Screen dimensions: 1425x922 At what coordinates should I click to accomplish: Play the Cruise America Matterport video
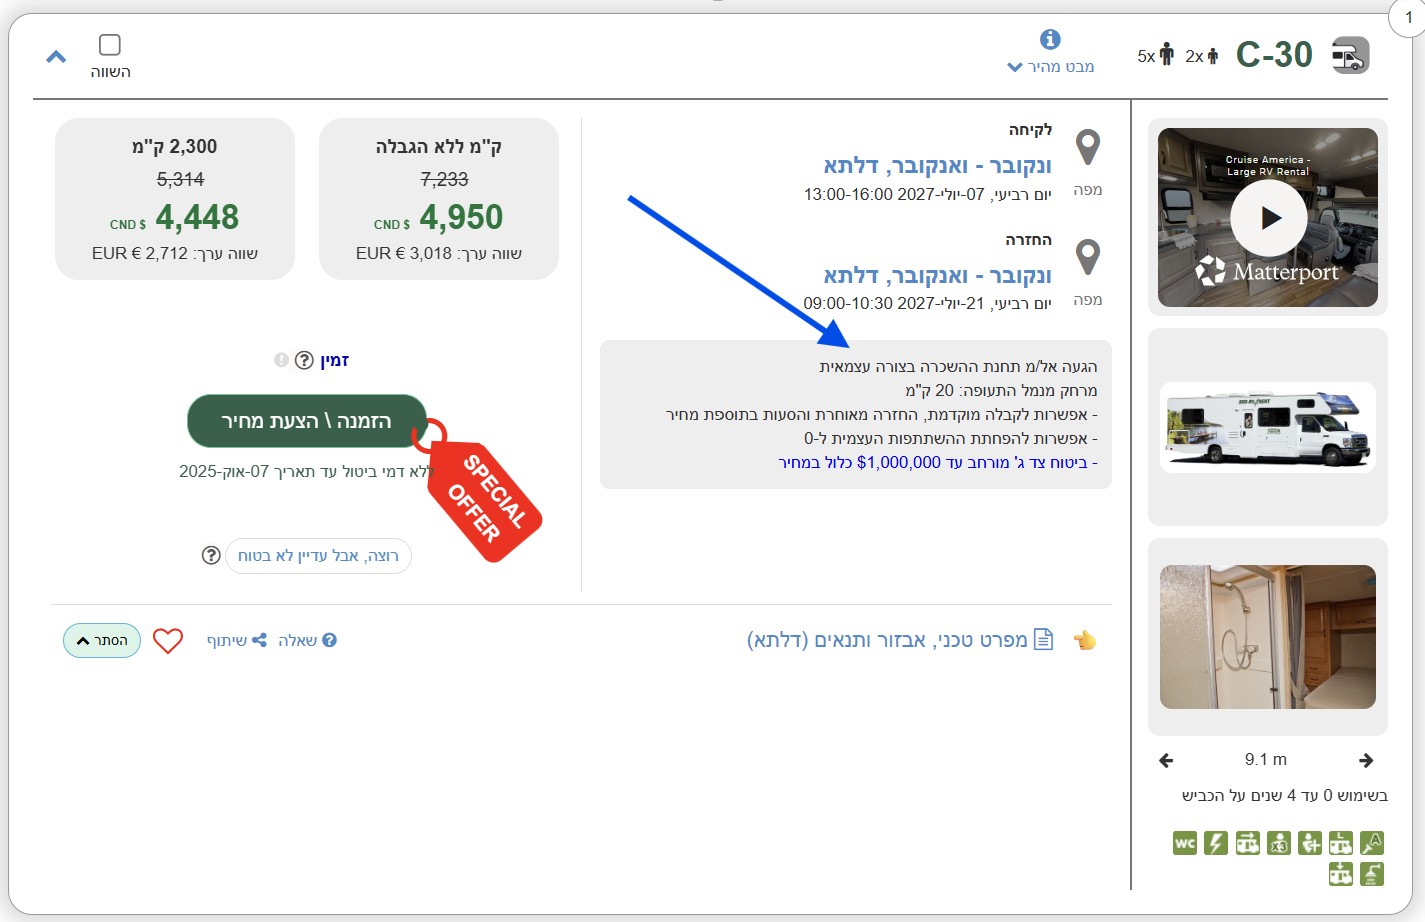1268,218
